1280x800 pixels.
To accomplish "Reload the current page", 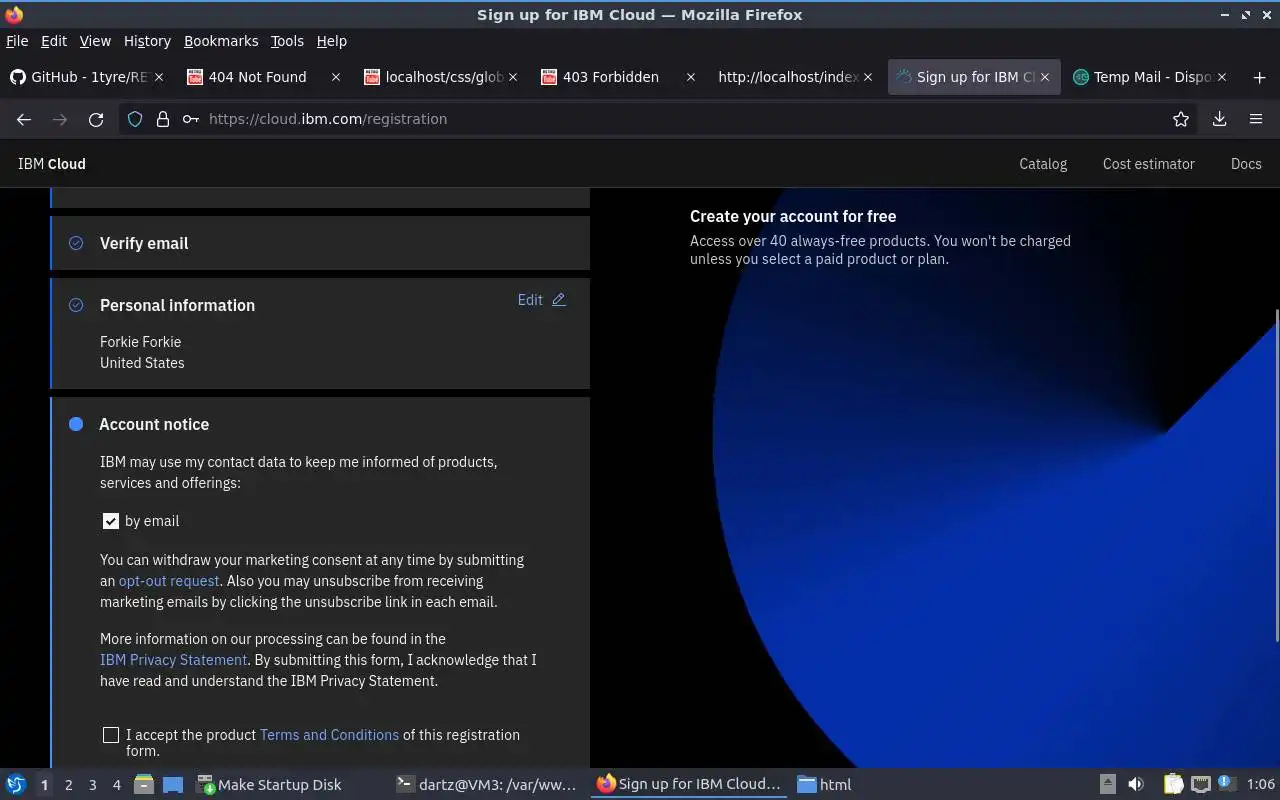I will [x=96, y=119].
